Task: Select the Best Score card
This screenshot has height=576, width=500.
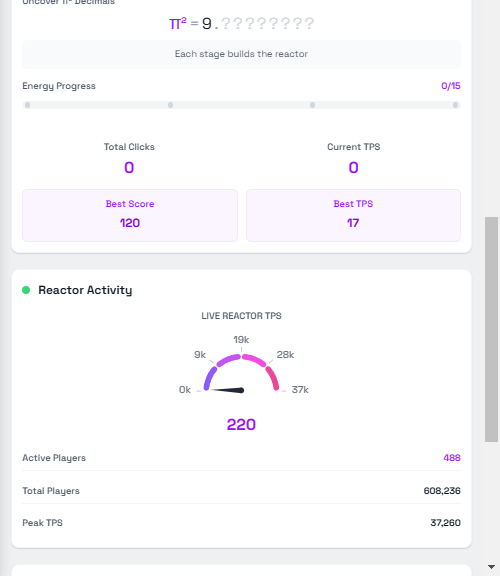Action: tap(130, 215)
